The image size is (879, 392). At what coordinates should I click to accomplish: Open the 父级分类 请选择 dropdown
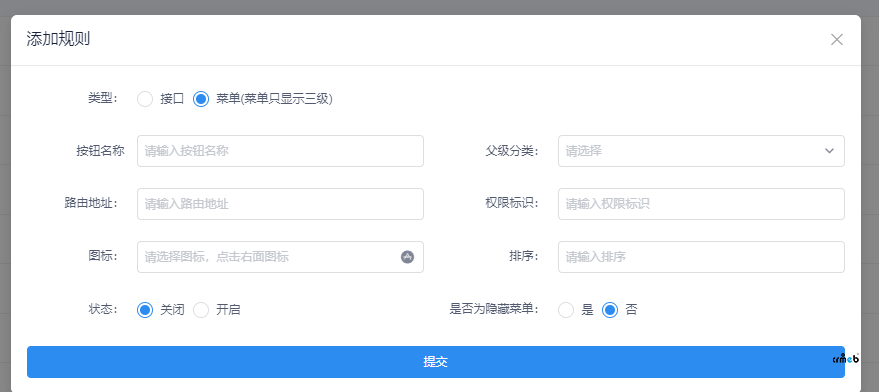[701, 151]
